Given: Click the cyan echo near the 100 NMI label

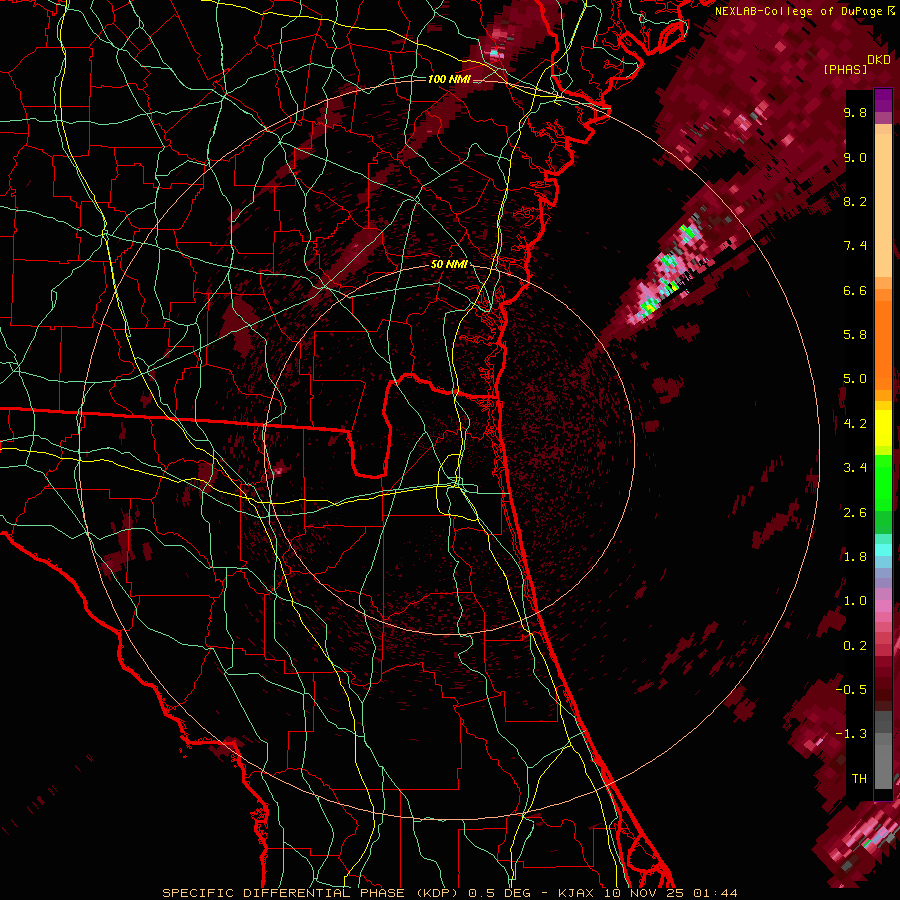Looking at the screenshot, I should tap(494, 53).
